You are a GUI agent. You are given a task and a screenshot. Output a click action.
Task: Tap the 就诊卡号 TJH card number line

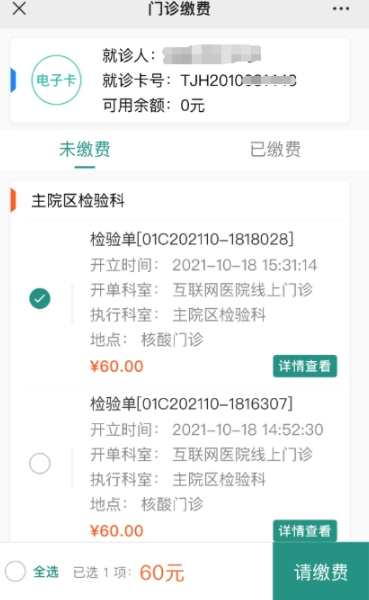coord(199,81)
